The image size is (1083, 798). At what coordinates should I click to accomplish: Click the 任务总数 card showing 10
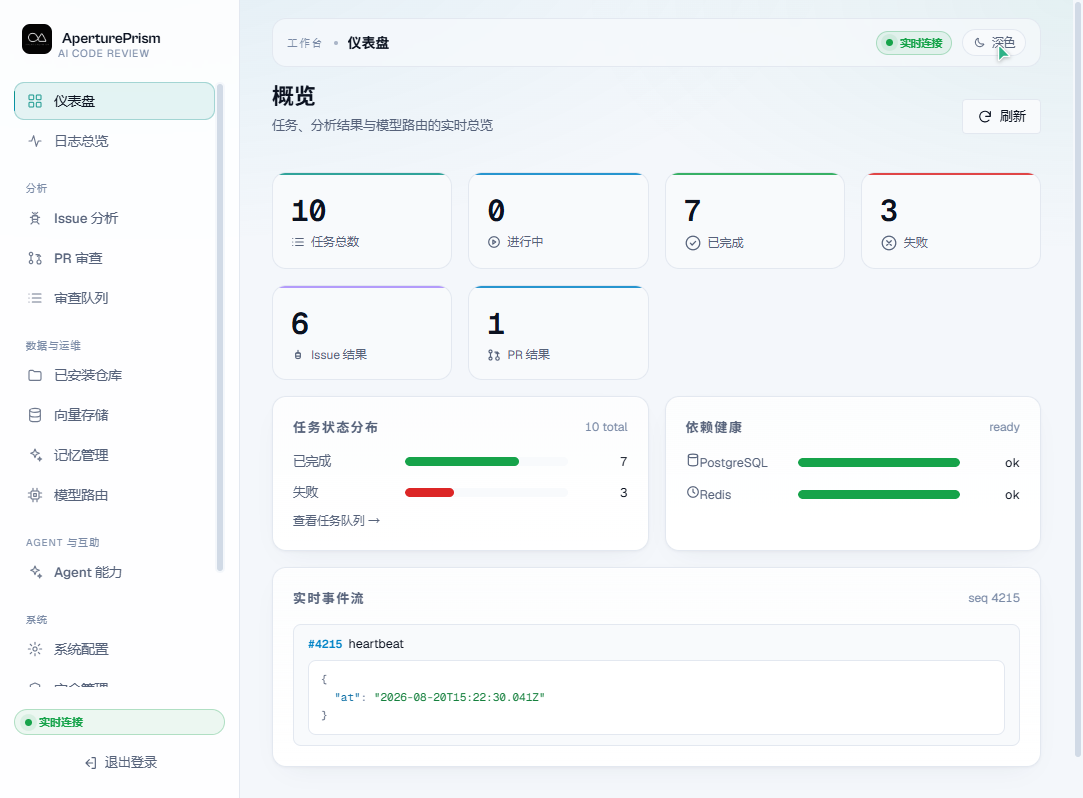362,221
